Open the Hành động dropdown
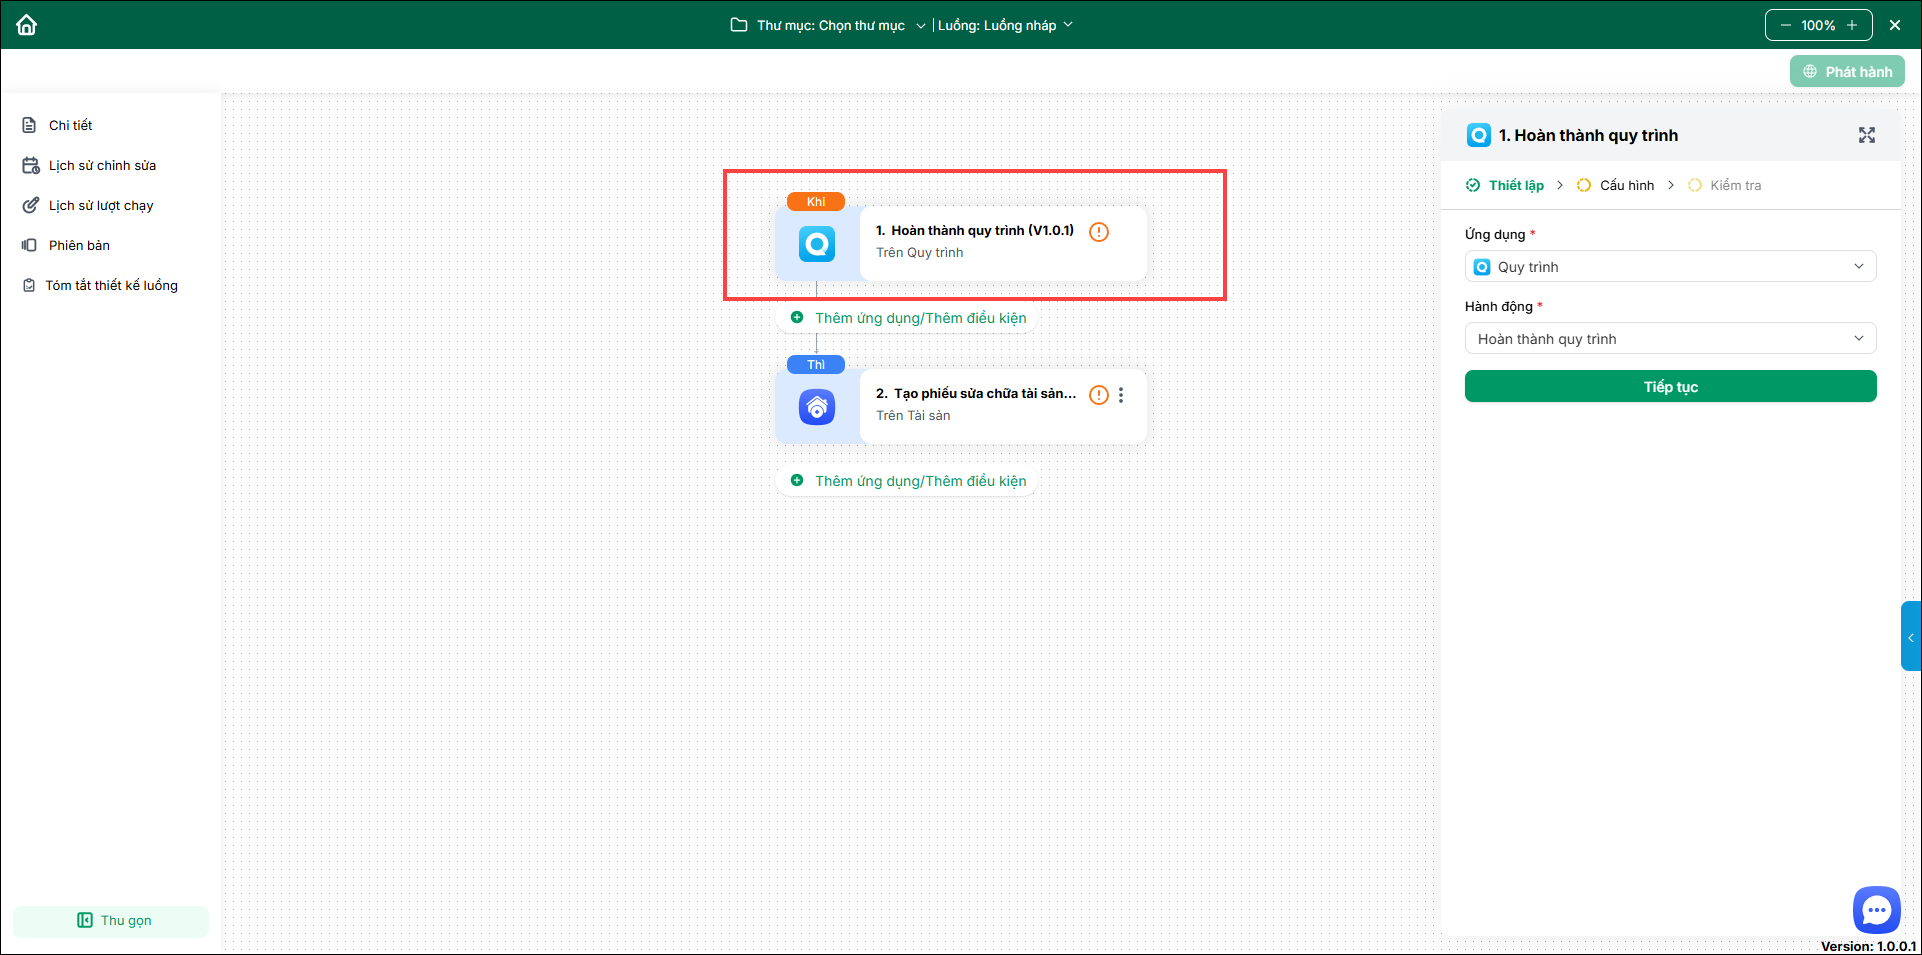This screenshot has width=1922, height=955. pyautogui.click(x=1670, y=338)
